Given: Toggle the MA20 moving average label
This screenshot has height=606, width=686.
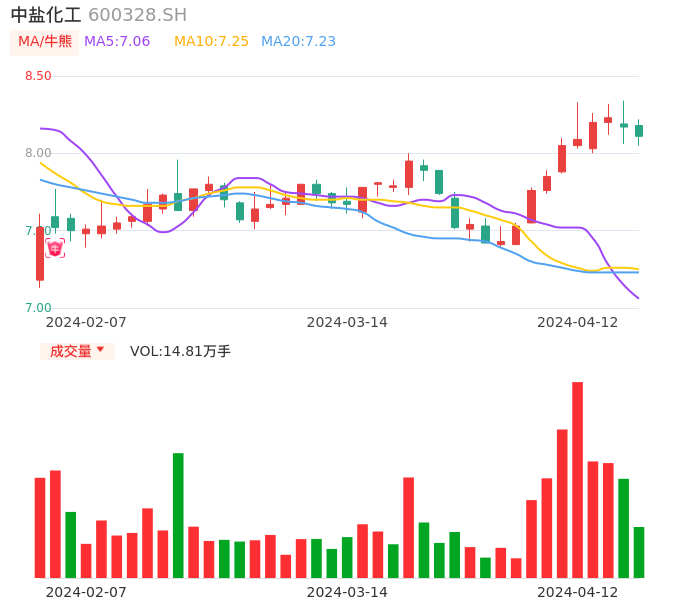Looking at the screenshot, I should [x=298, y=42].
